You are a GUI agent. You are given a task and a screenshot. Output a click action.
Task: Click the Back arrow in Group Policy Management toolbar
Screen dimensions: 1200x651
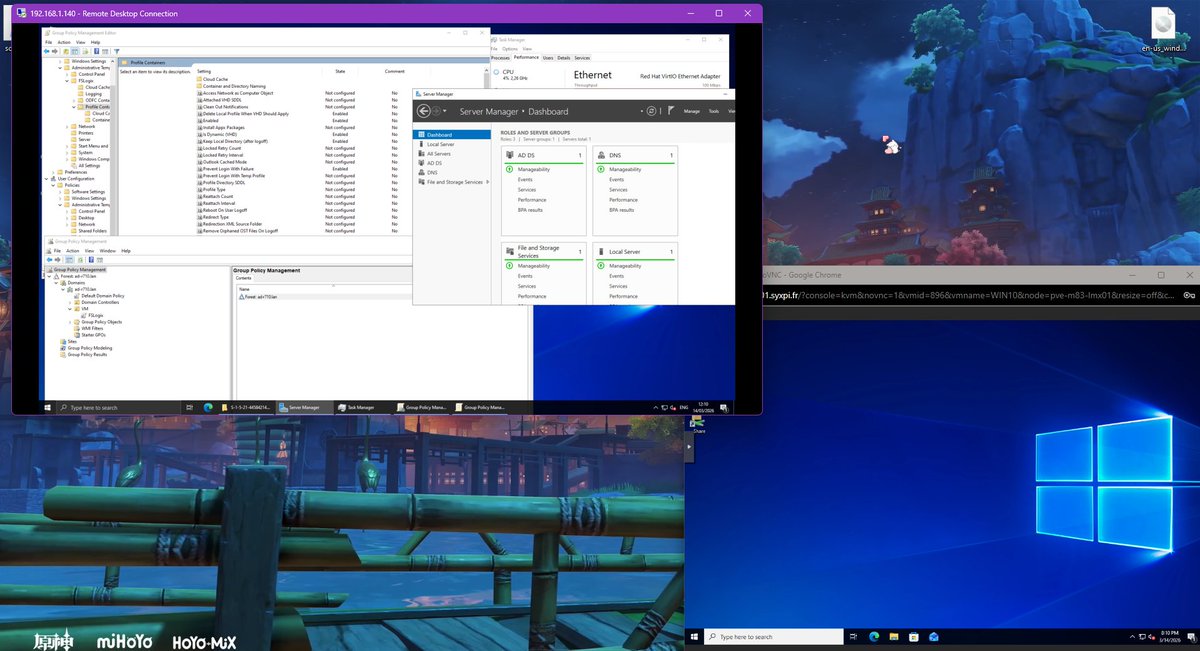tap(49, 260)
